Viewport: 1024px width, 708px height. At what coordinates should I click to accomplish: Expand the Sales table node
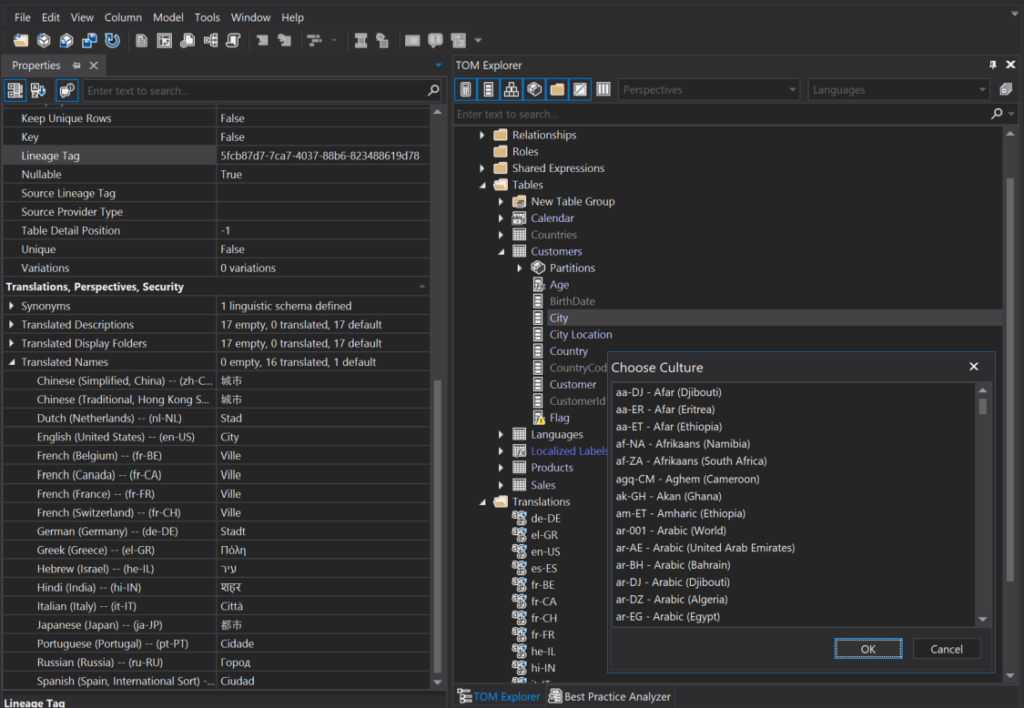coord(501,485)
